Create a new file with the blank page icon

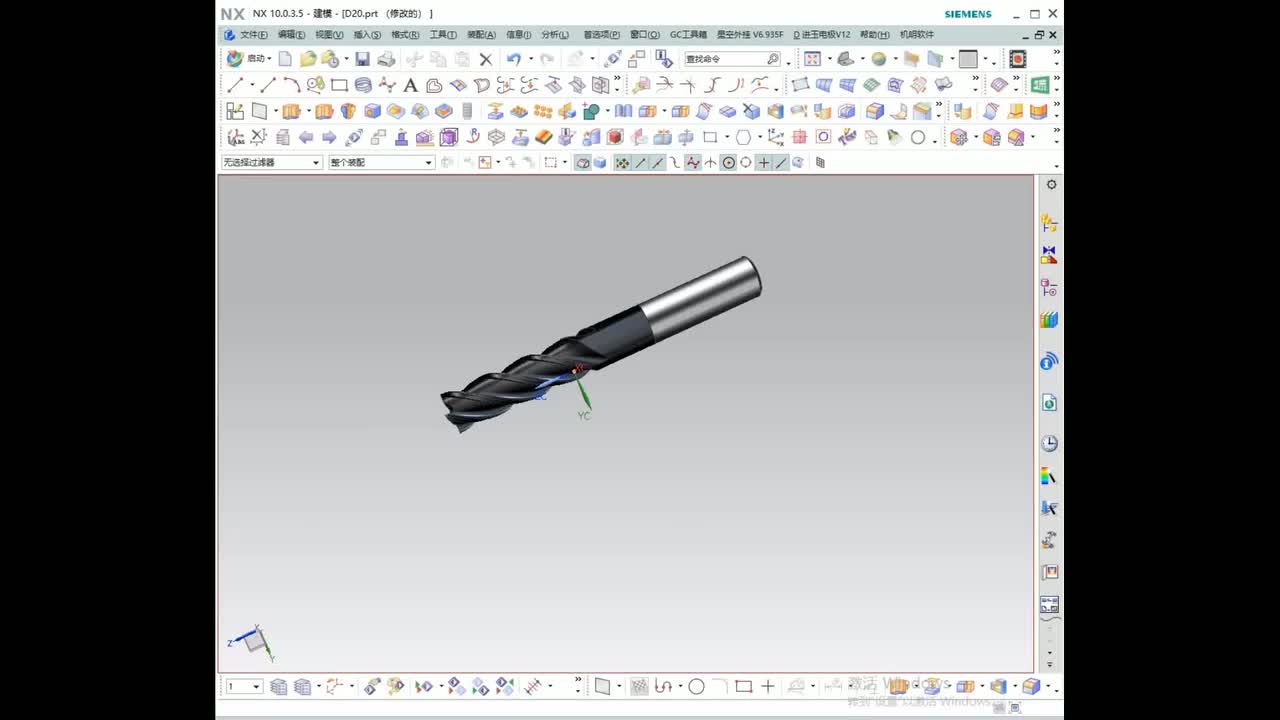pos(285,59)
